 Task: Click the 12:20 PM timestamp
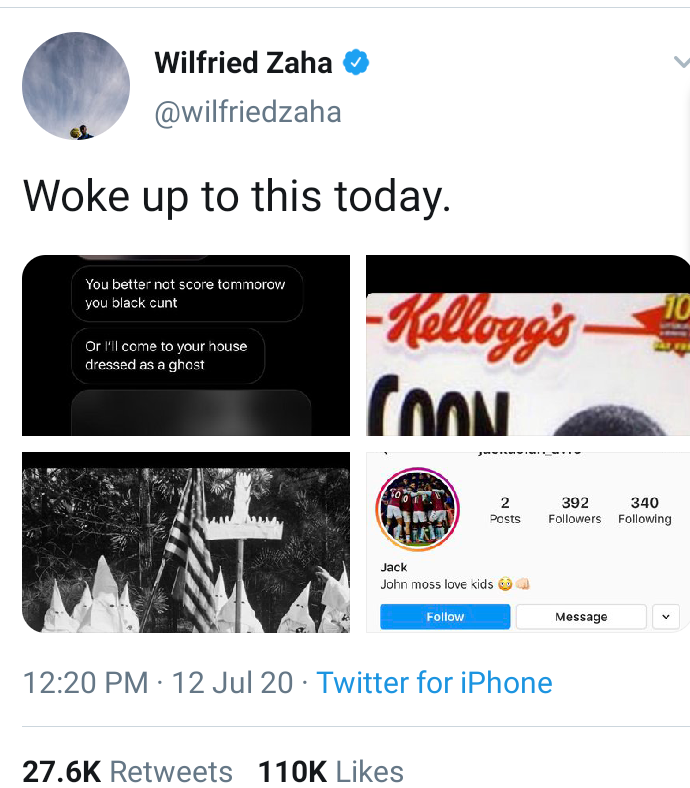point(85,683)
